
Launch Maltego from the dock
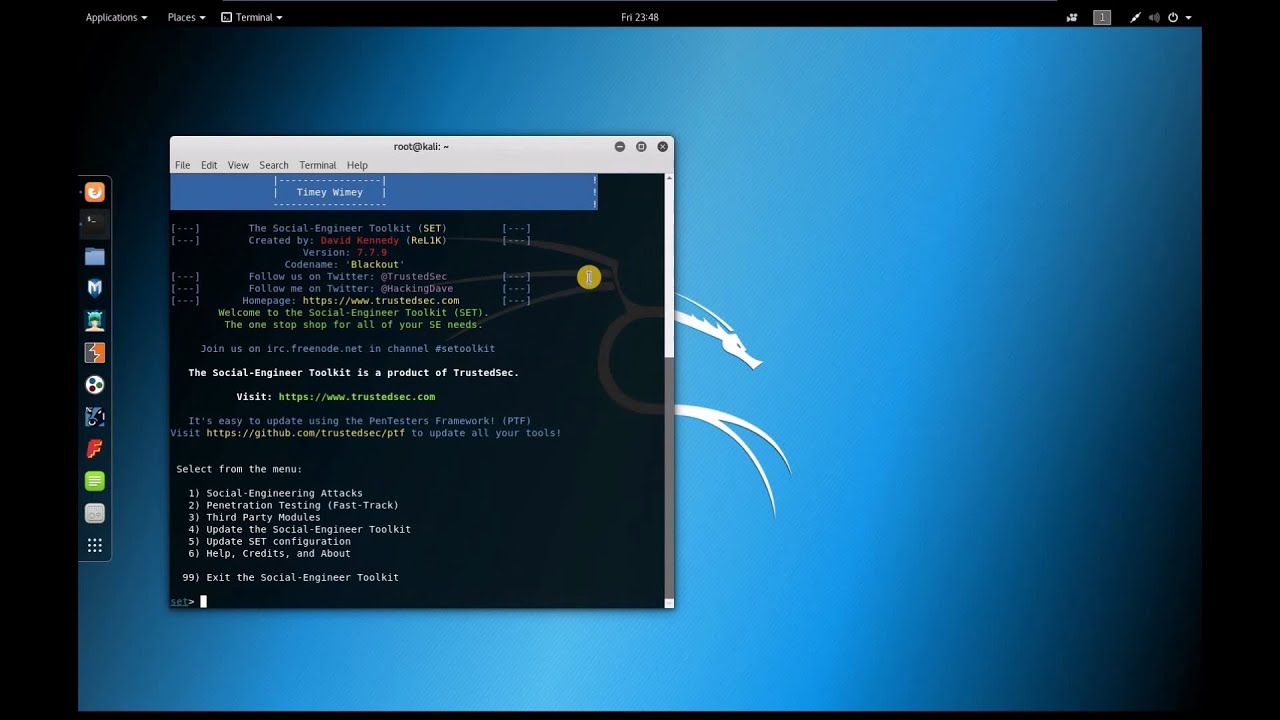coord(95,385)
